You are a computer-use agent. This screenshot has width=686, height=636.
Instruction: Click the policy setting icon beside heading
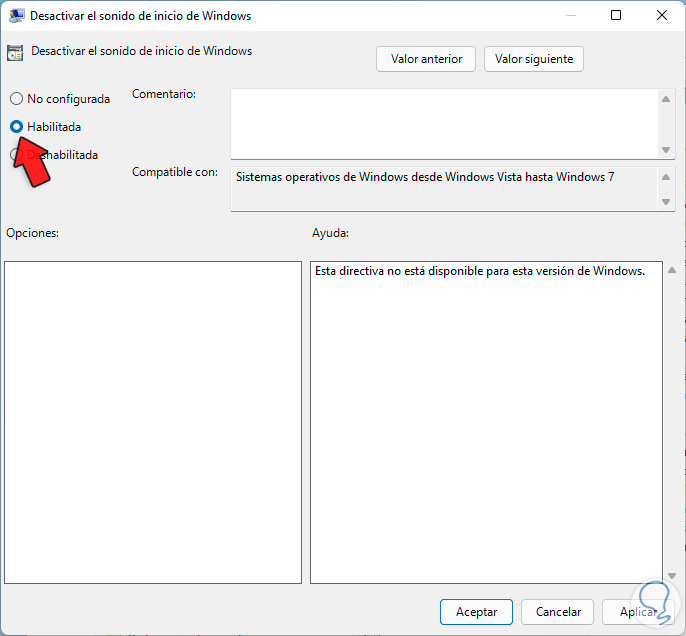[15, 53]
